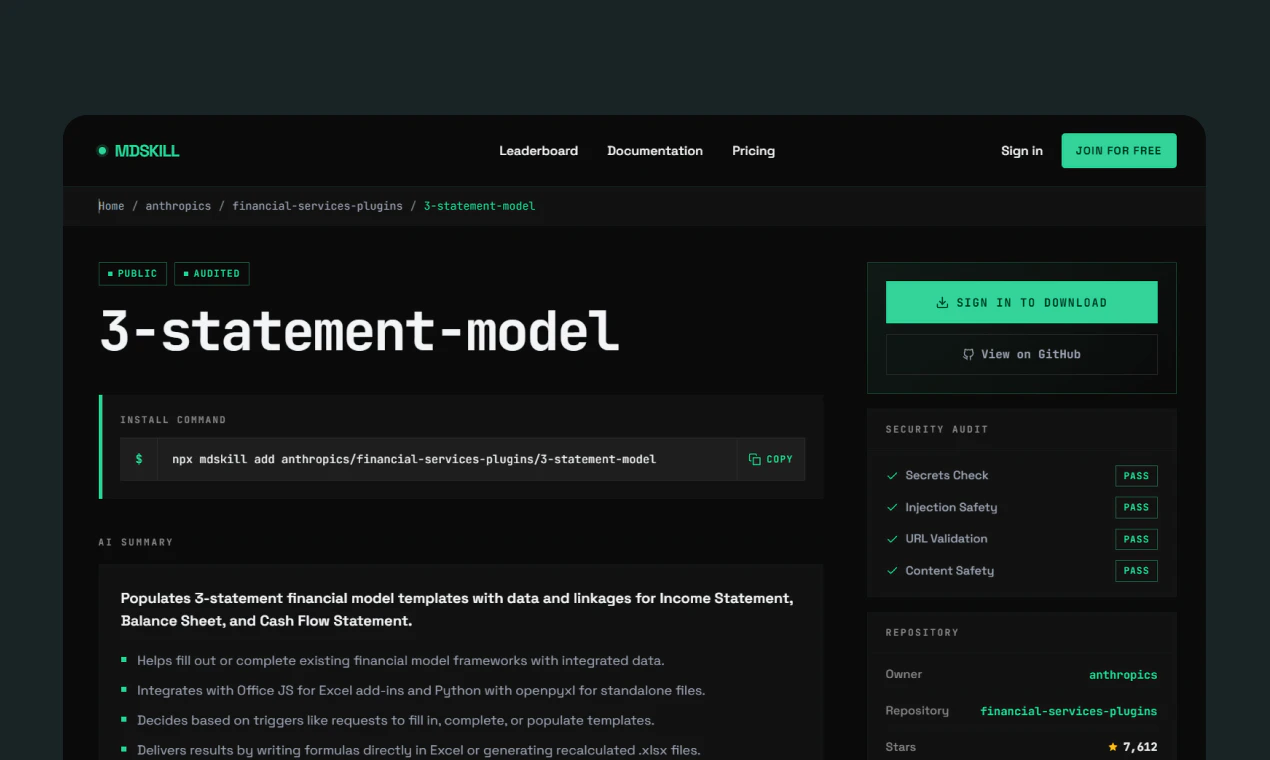The image size is (1270, 760).
Task: Click the 'Decides based on triggers' bullet
Action: pyautogui.click(x=395, y=720)
